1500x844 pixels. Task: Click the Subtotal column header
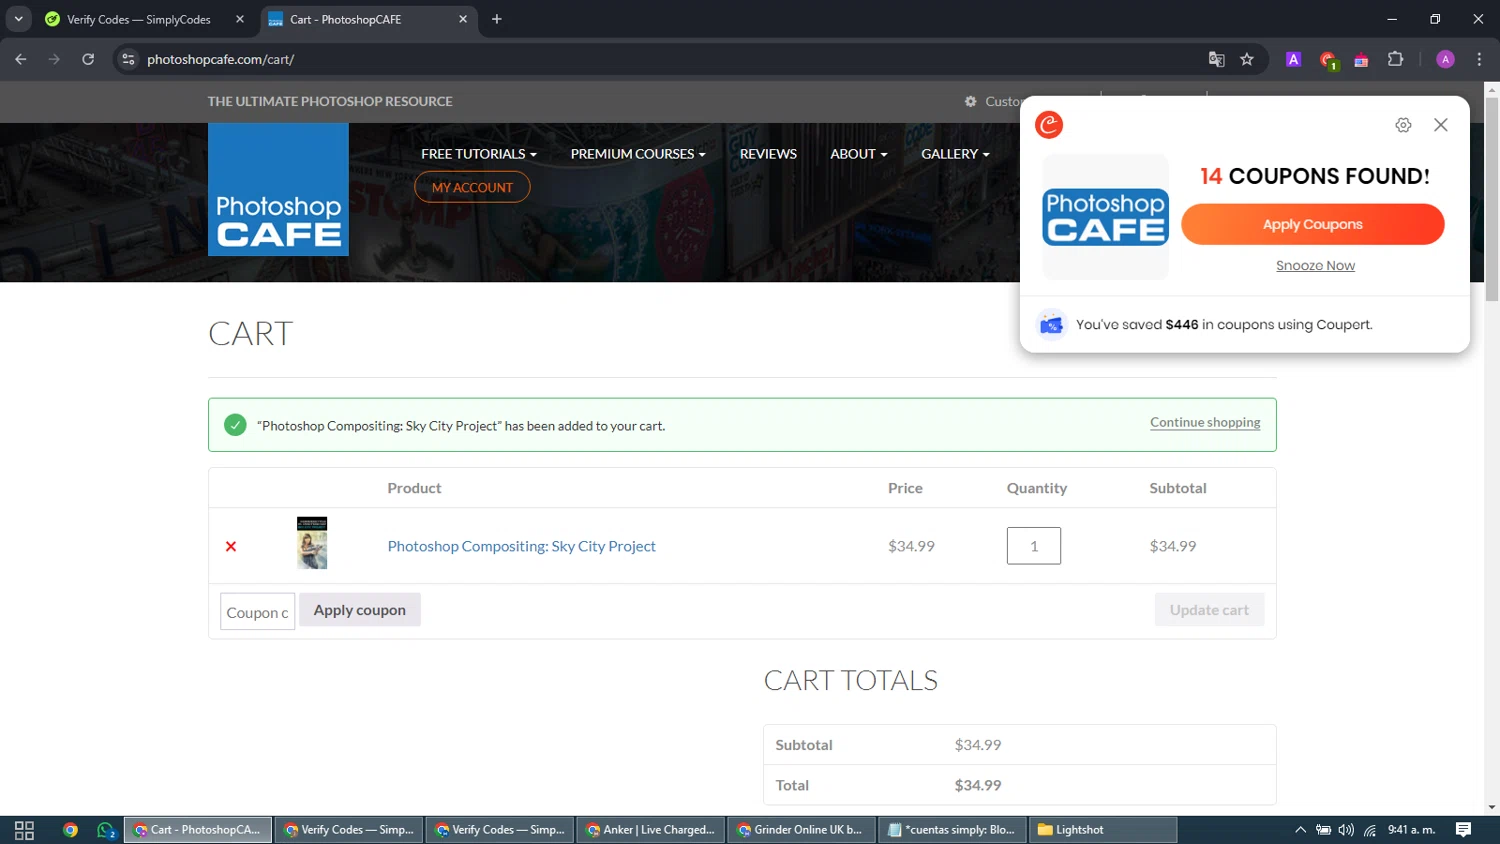click(x=1178, y=488)
